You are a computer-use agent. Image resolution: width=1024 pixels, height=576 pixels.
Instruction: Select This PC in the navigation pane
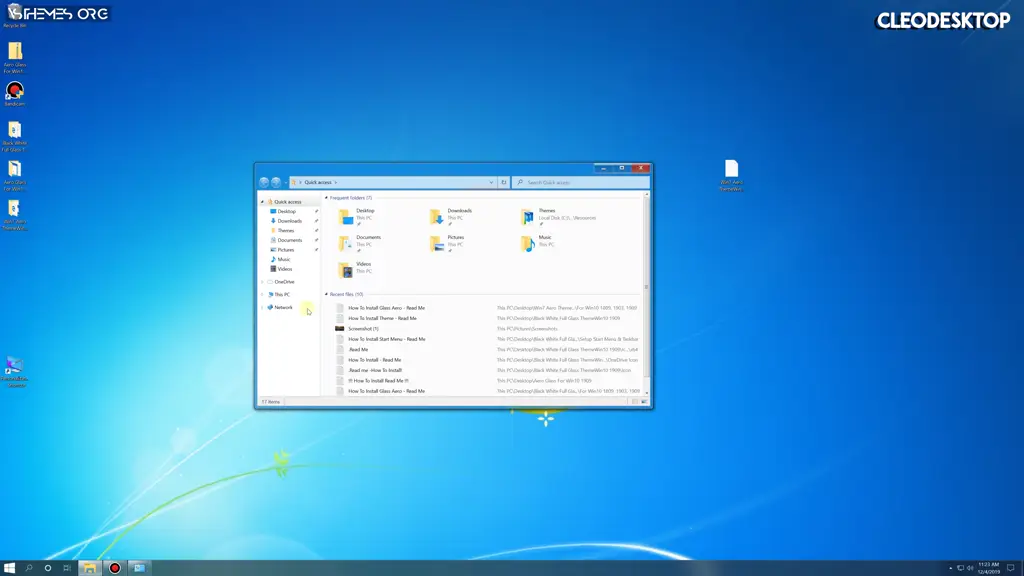click(280, 295)
